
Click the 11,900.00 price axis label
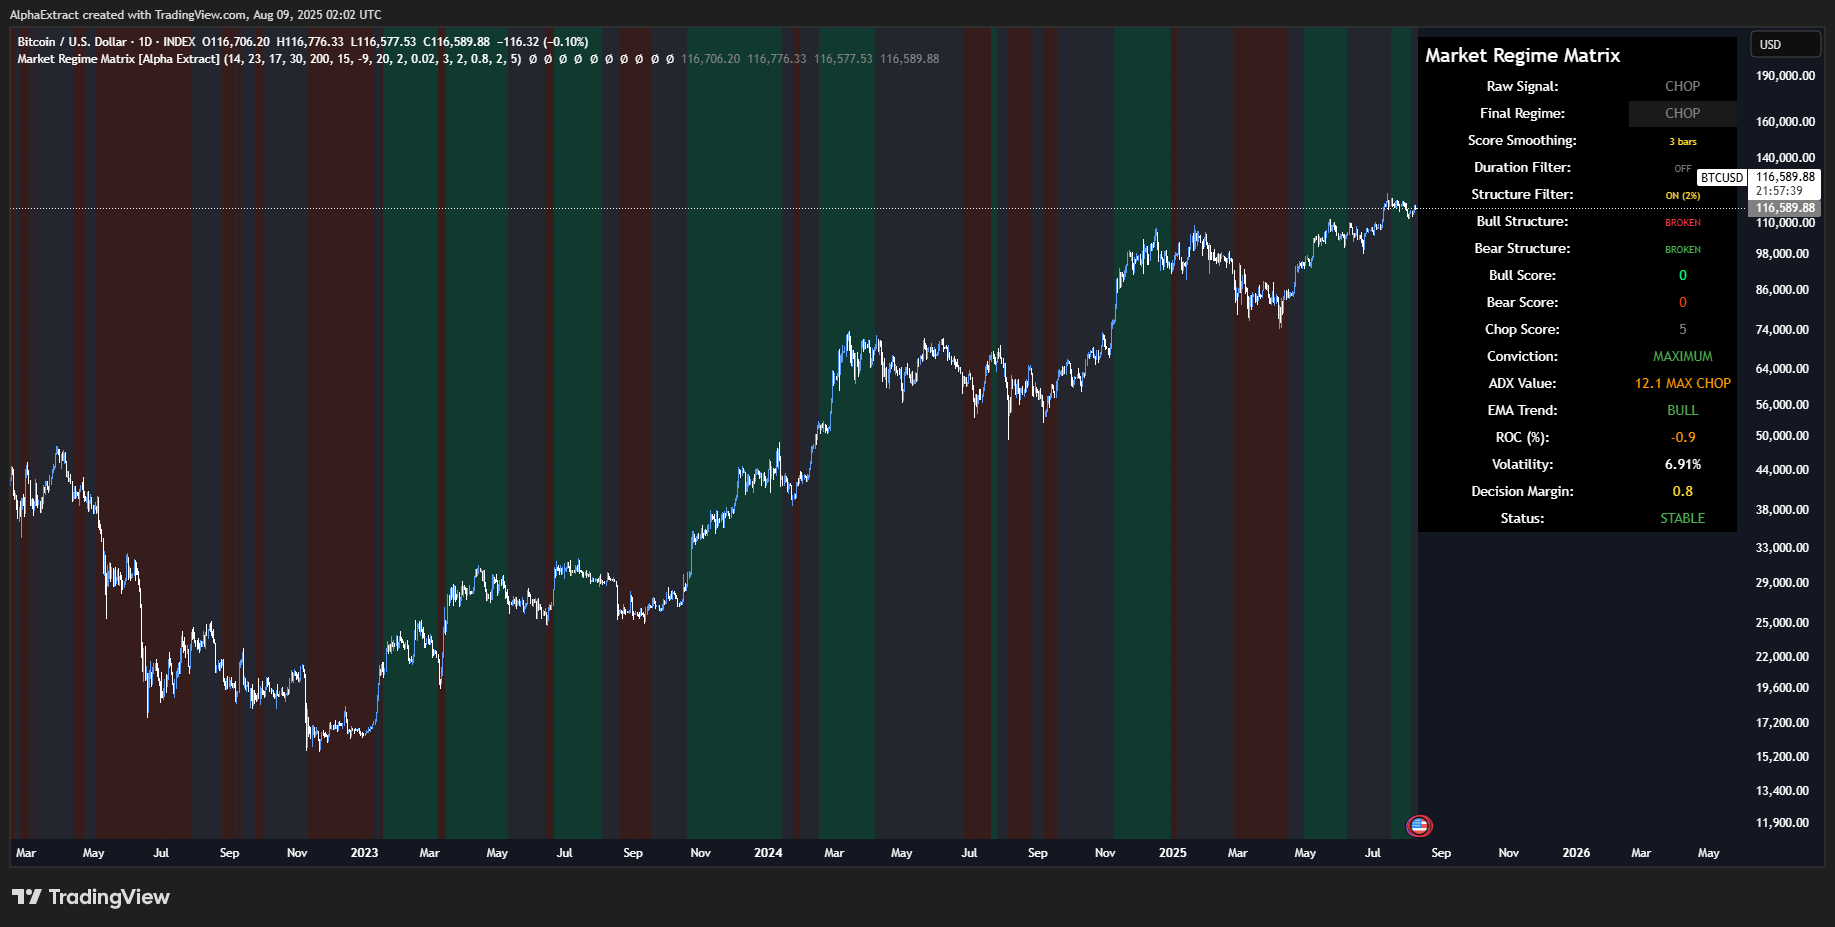[x=1782, y=823]
